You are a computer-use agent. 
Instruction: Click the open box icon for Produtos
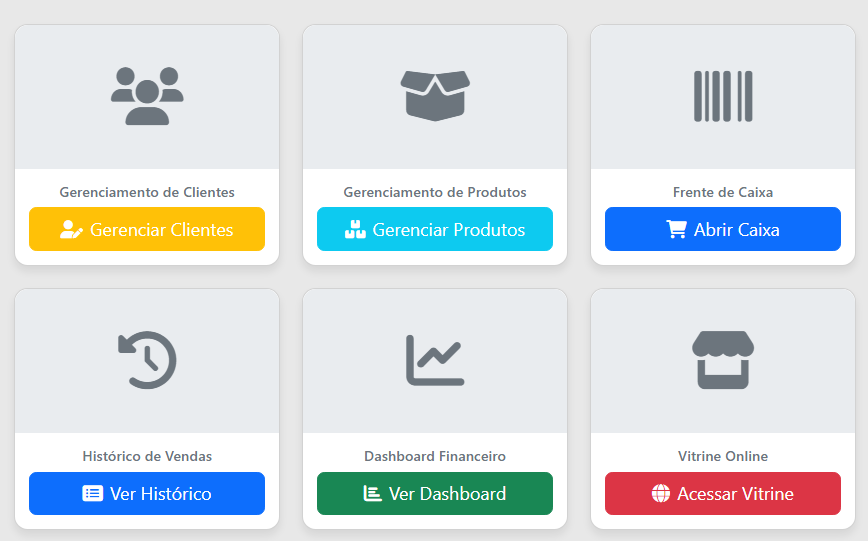pyautogui.click(x=435, y=96)
